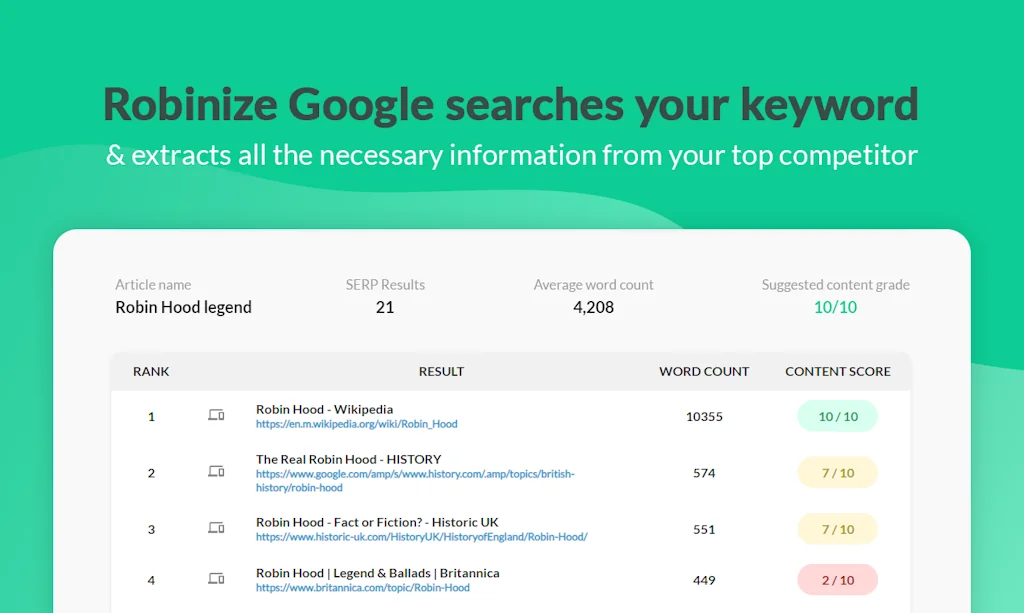Sort by the WORD COUNT column header

point(704,371)
